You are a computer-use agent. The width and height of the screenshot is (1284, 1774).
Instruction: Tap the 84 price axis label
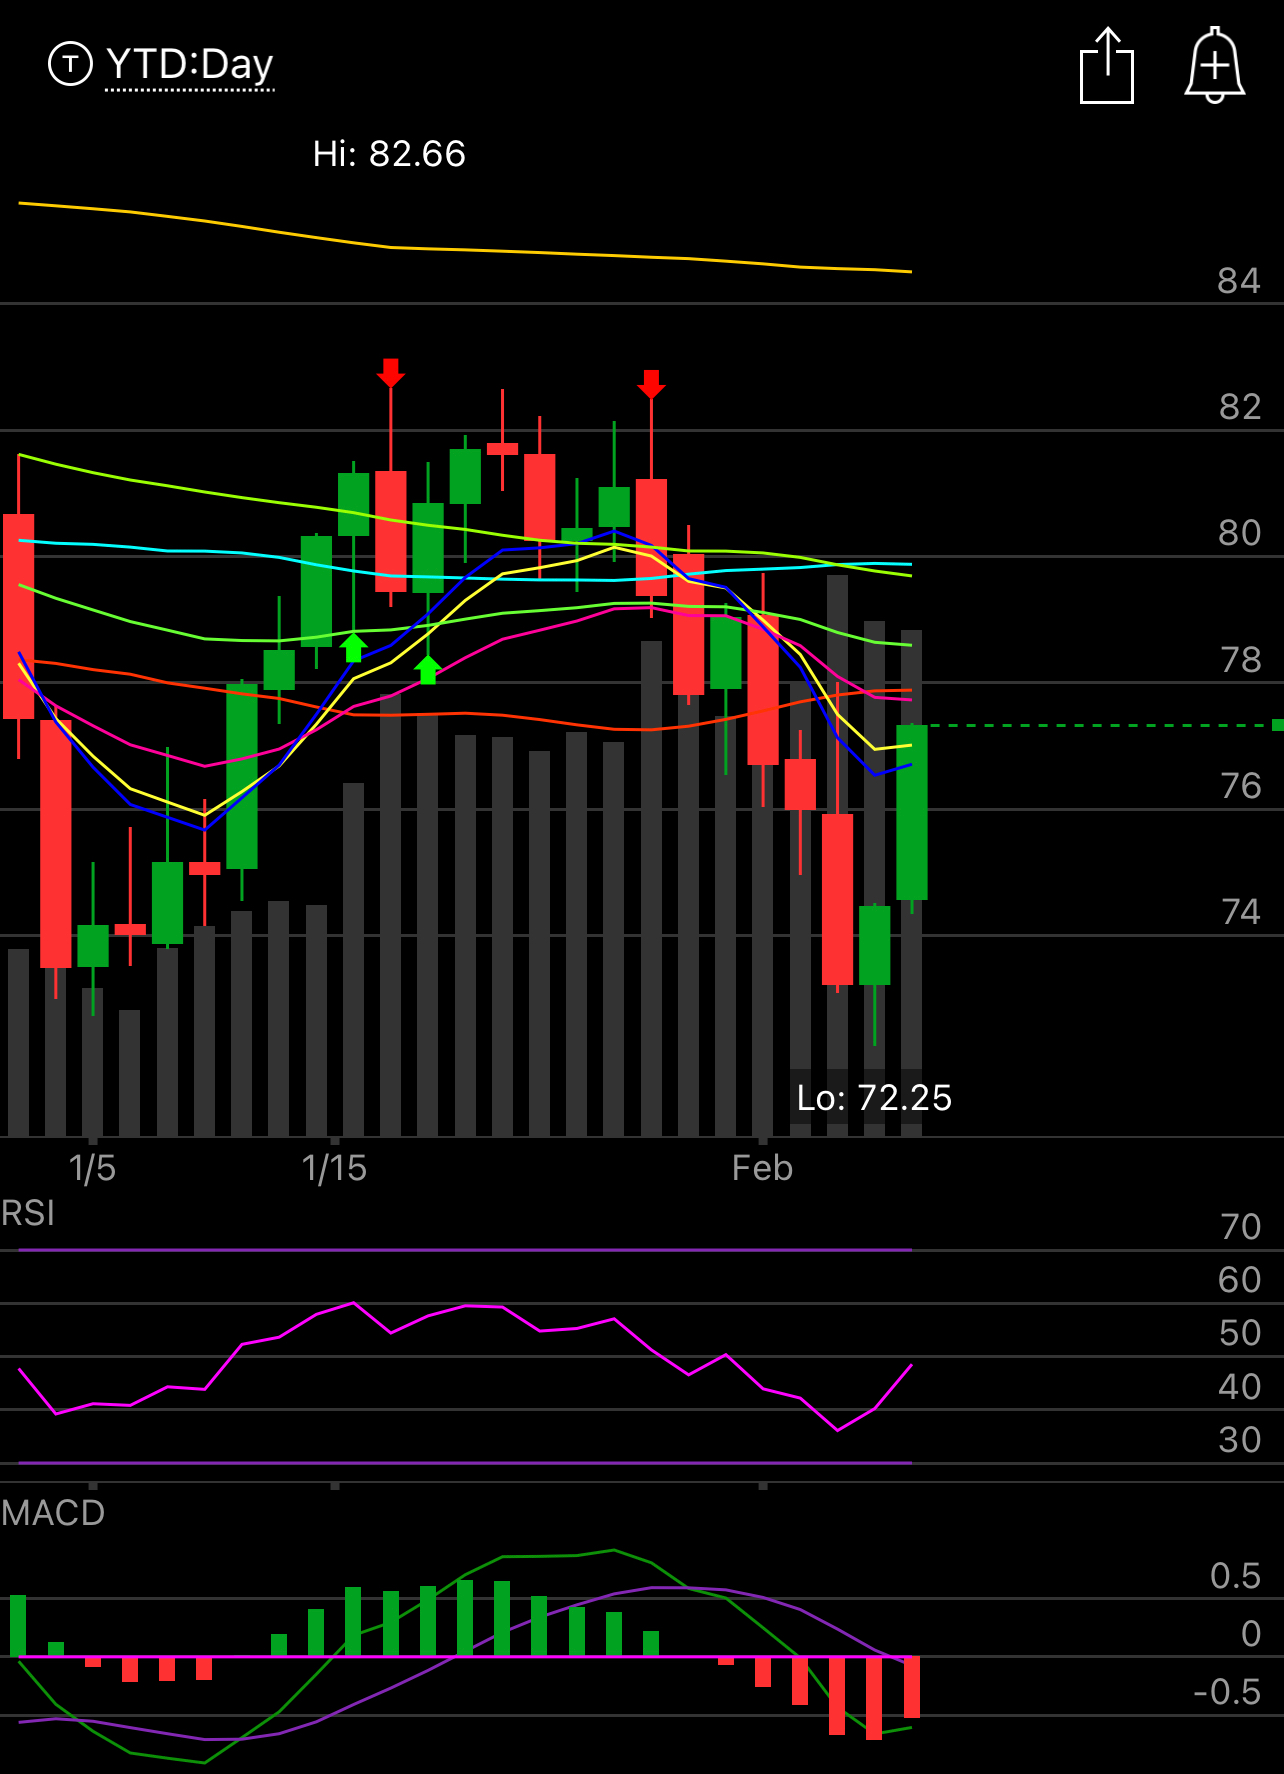(1239, 281)
